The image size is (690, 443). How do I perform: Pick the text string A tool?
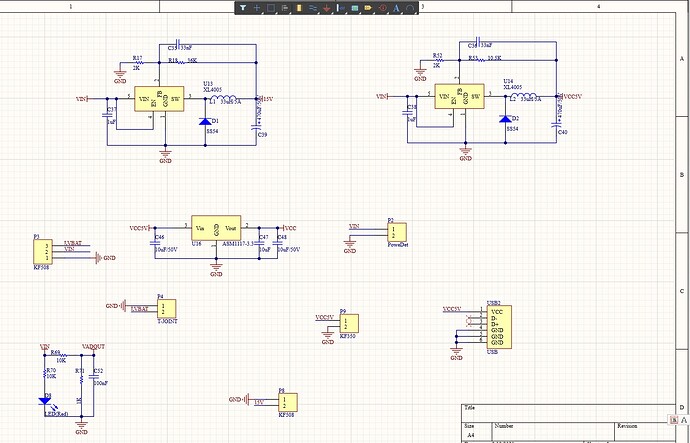(397, 7)
